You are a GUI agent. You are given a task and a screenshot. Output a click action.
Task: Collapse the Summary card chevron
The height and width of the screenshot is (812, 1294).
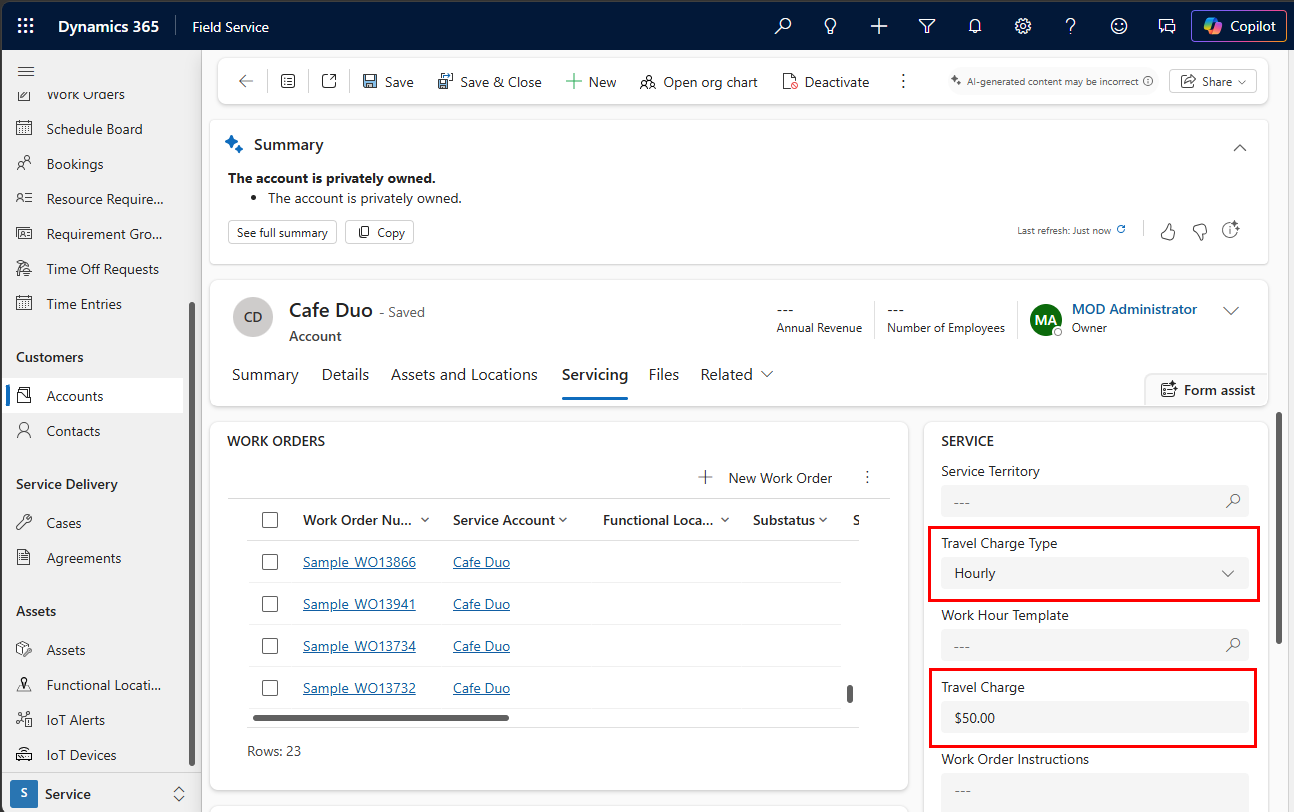(x=1240, y=147)
